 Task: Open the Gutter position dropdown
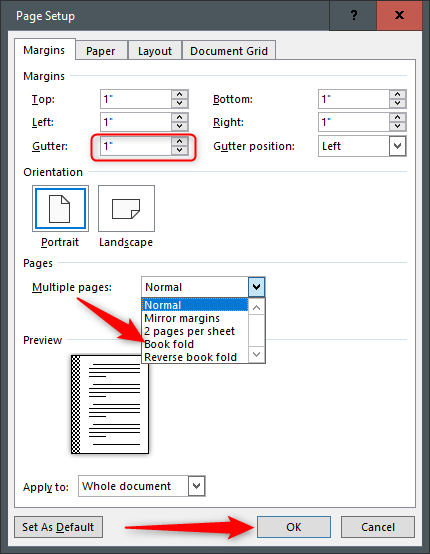point(397,146)
